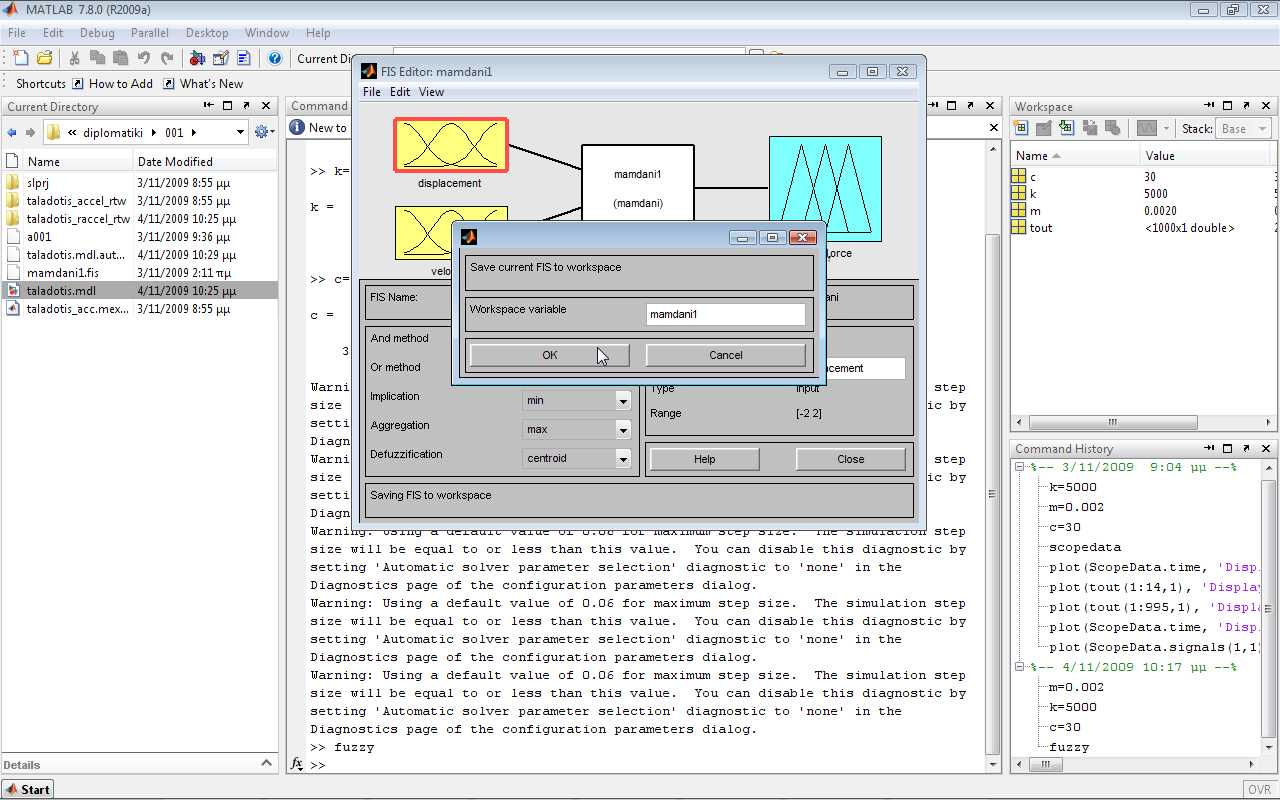Undock the Command History panel
Screen dimensions: 1280x800
(x=1246, y=448)
